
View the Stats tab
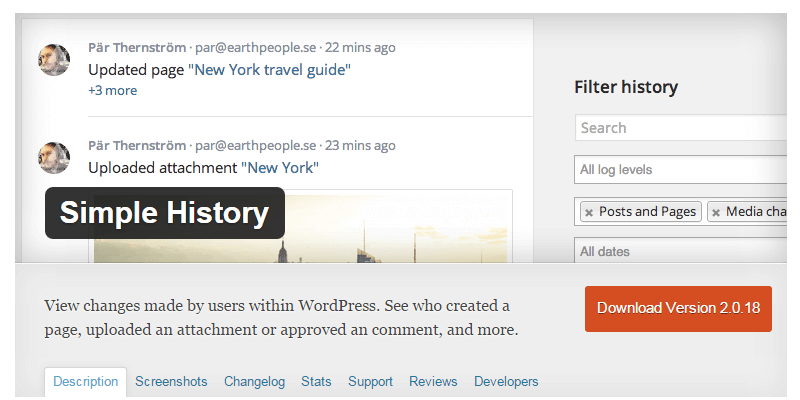coord(316,381)
